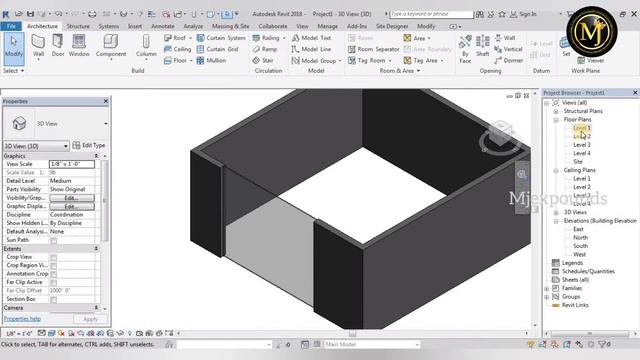
Task: Select the Model Line tool
Action: pos(311,49)
